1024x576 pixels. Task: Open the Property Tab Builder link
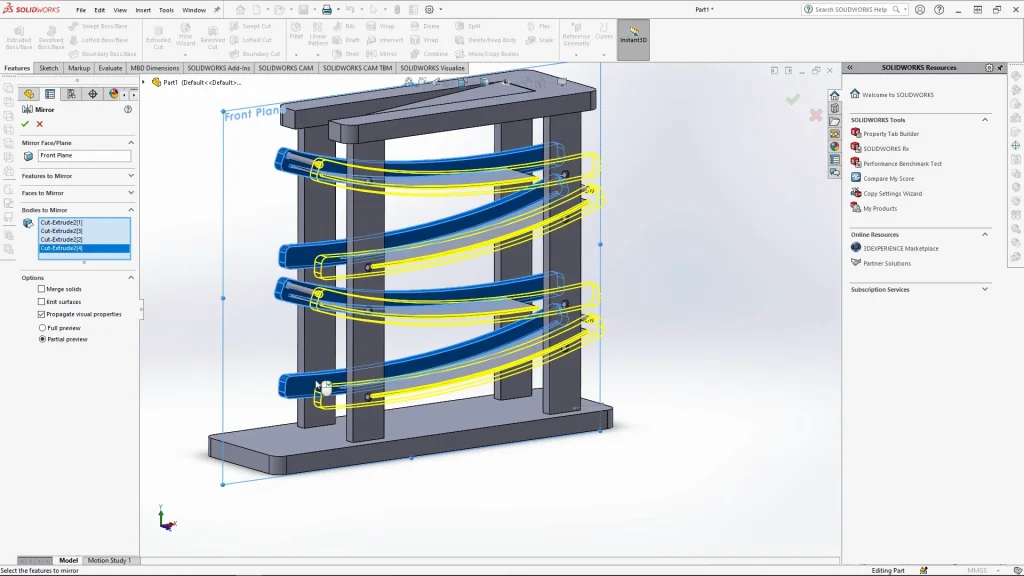tap(890, 134)
